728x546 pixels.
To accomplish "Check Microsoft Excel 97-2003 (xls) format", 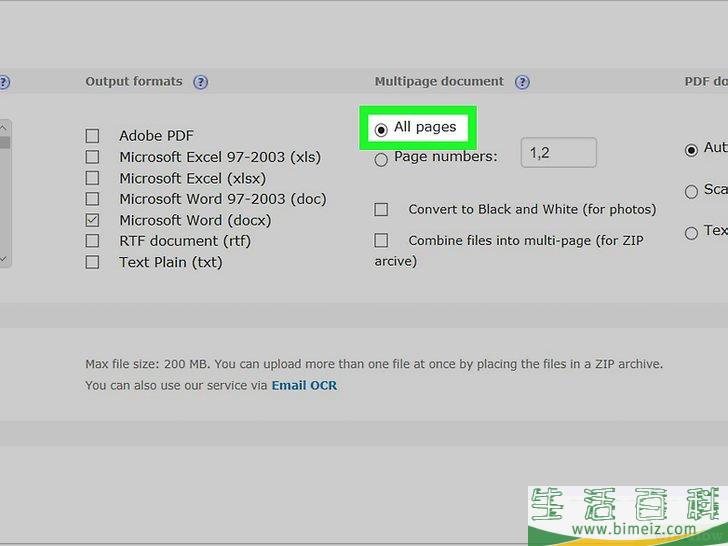I will [92, 157].
